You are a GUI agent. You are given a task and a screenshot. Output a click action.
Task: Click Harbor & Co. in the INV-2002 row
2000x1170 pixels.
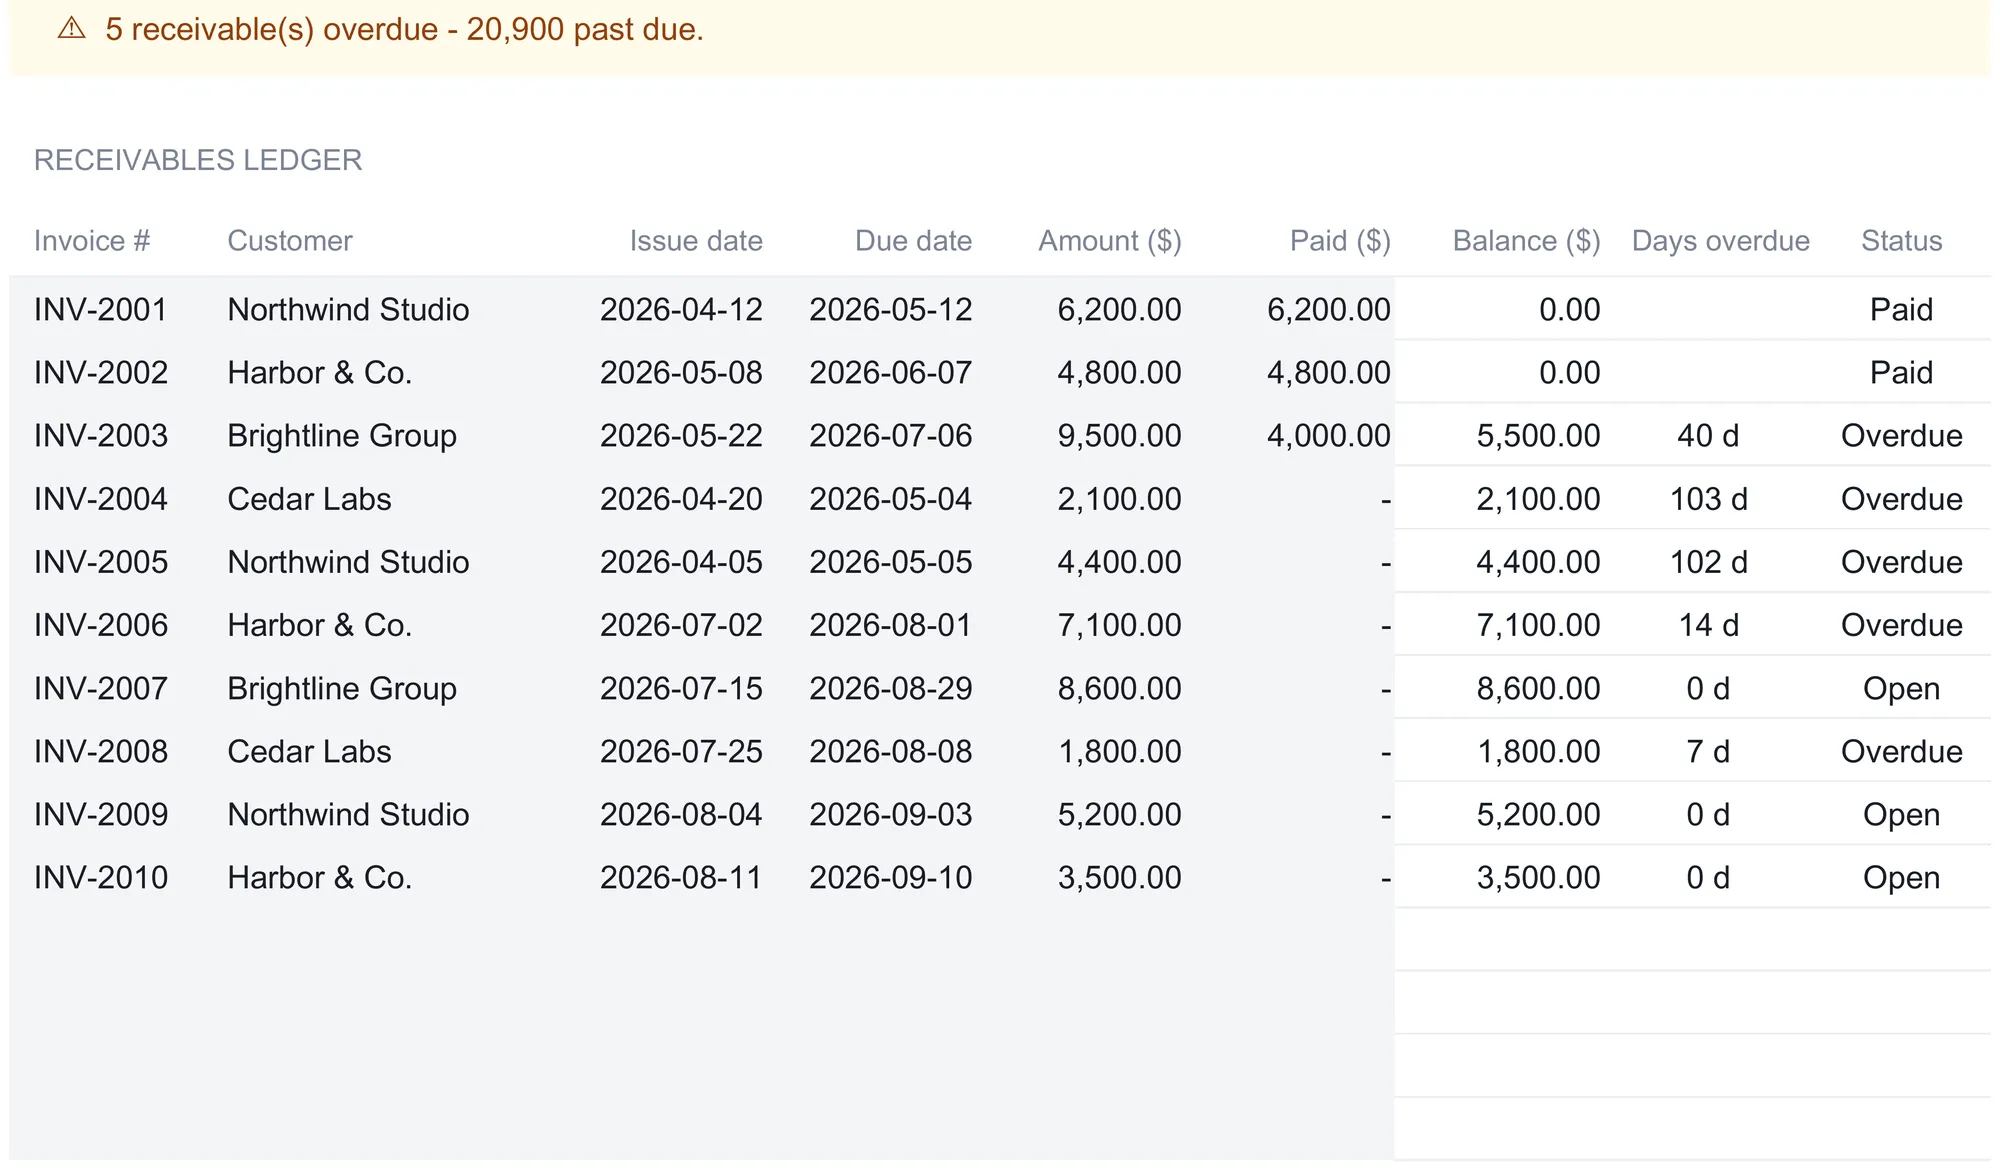pyautogui.click(x=320, y=373)
